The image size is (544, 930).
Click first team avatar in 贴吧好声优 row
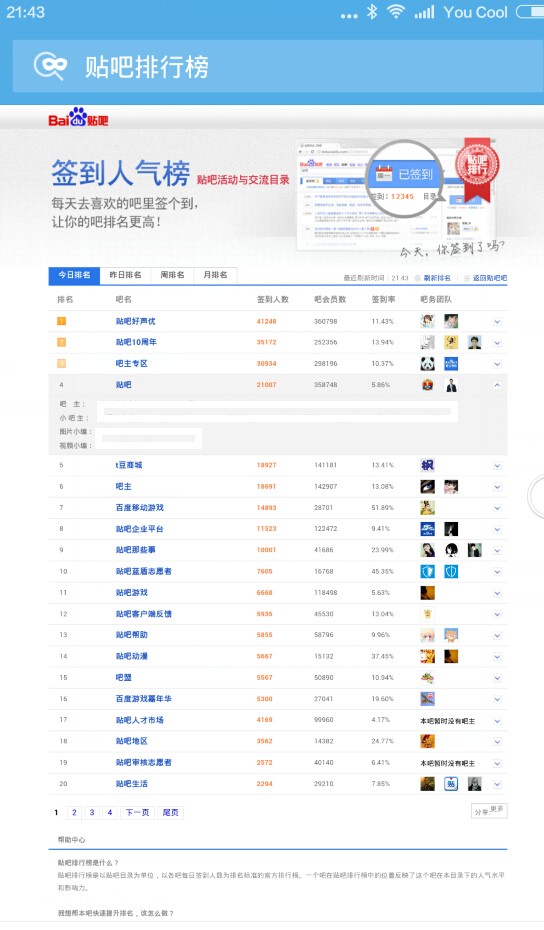click(427, 321)
